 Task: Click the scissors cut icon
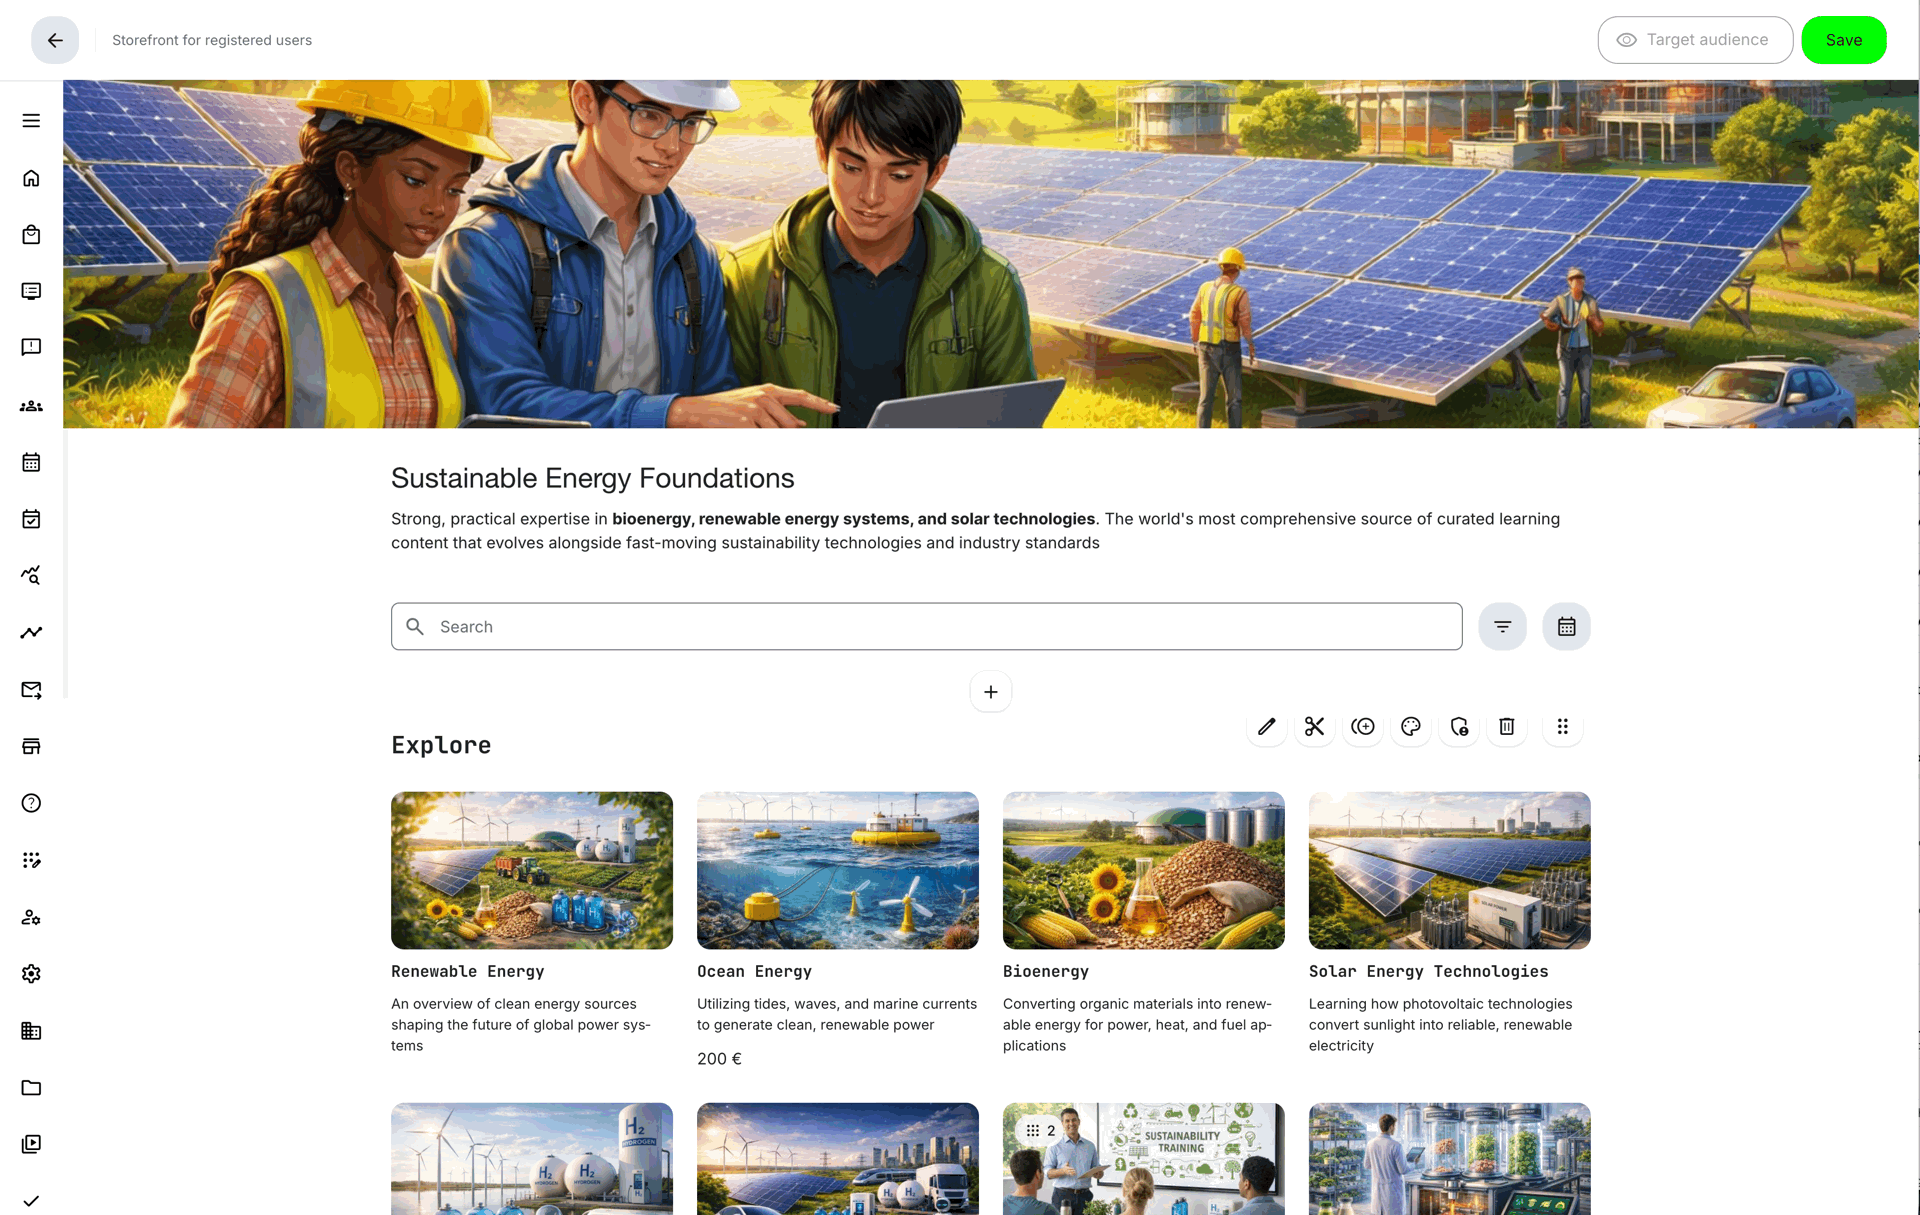tap(1314, 727)
